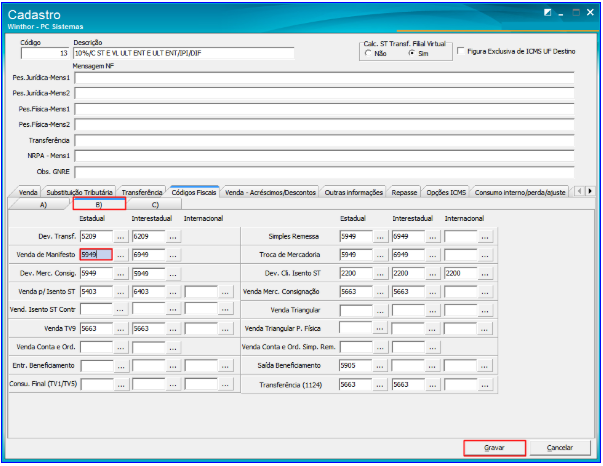Click the Gravar button
The width and height of the screenshot is (603, 466).
coord(494,448)
